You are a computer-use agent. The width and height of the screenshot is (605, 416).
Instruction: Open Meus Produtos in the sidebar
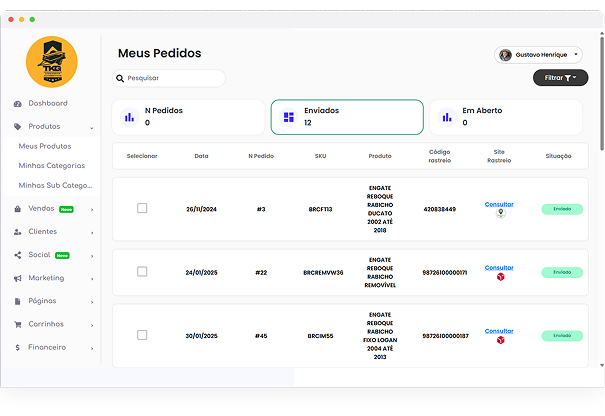click(51, 146)
